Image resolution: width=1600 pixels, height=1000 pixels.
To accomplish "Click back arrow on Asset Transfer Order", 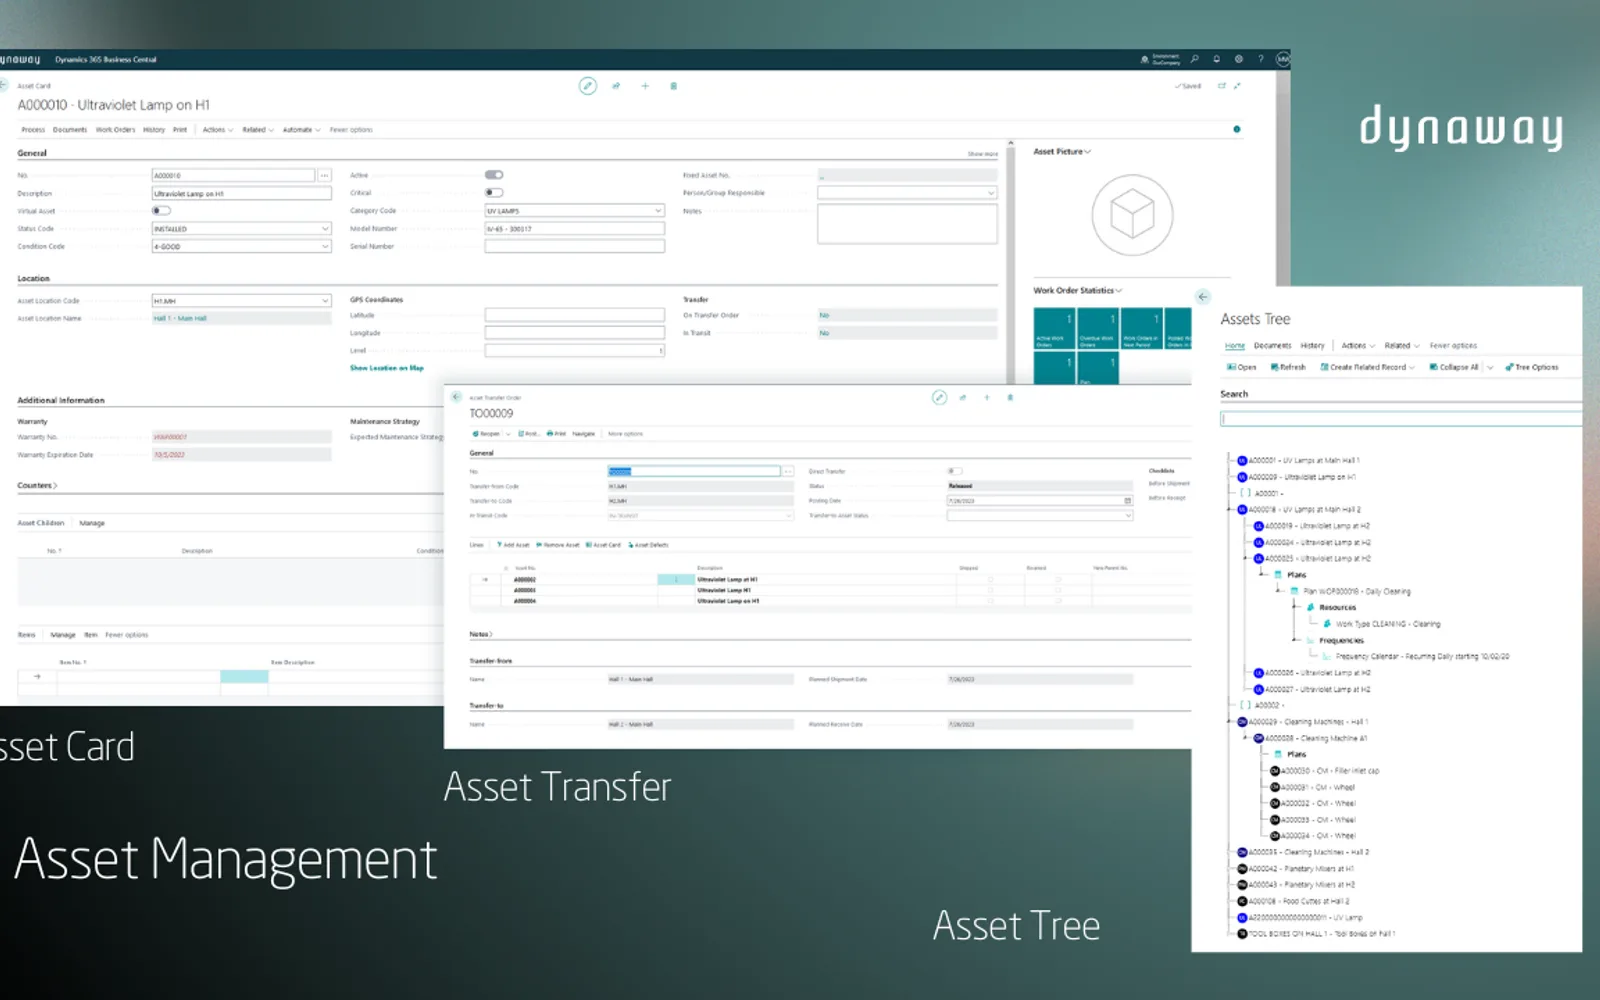I will [456, 397].
